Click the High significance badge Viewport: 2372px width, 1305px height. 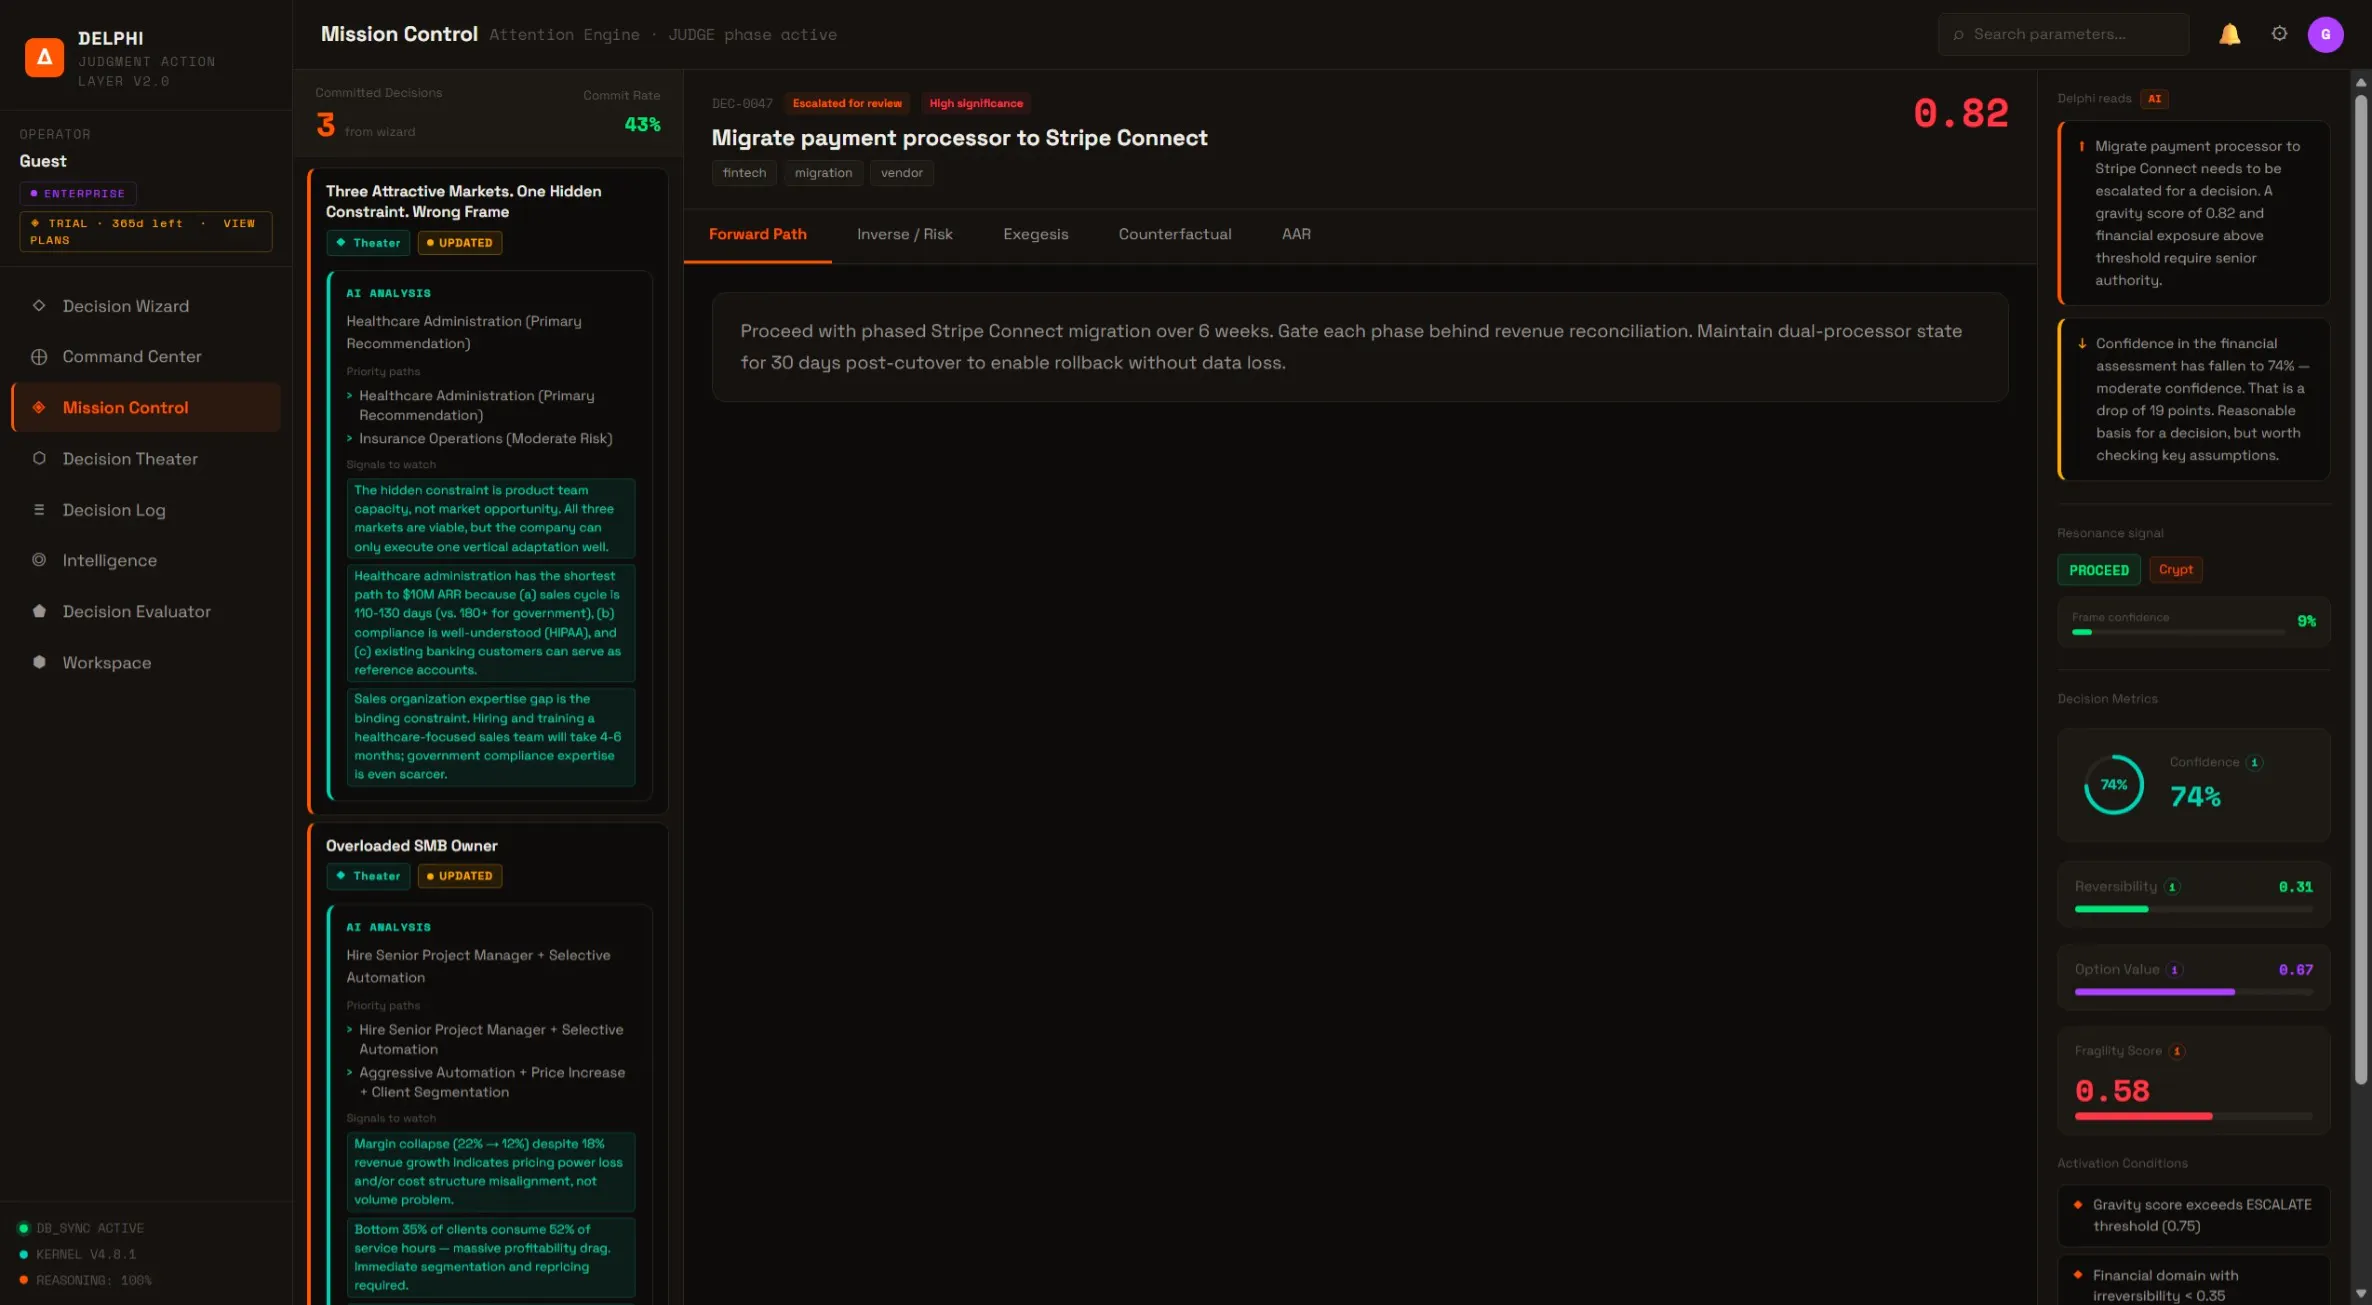976,103
